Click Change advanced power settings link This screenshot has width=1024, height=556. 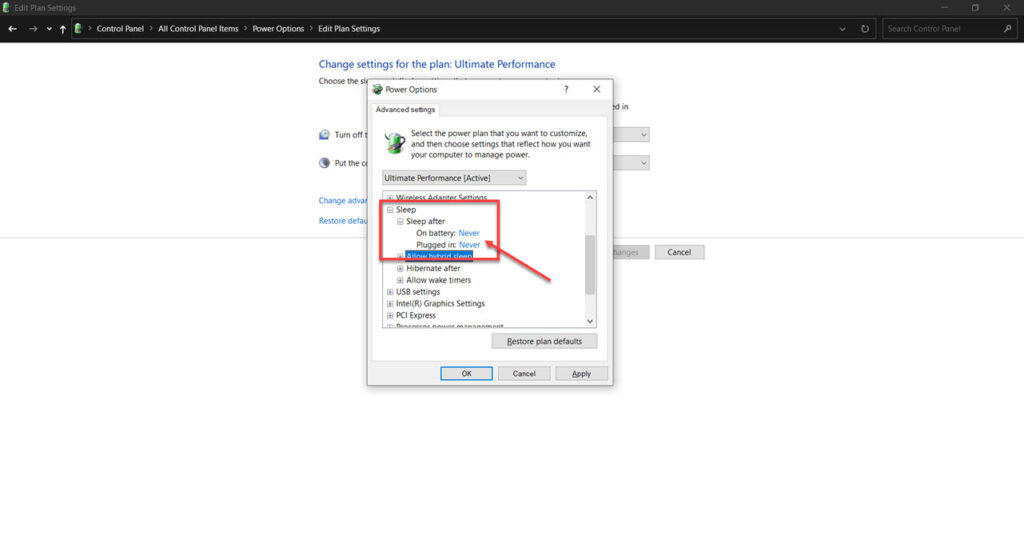[343, 201]
